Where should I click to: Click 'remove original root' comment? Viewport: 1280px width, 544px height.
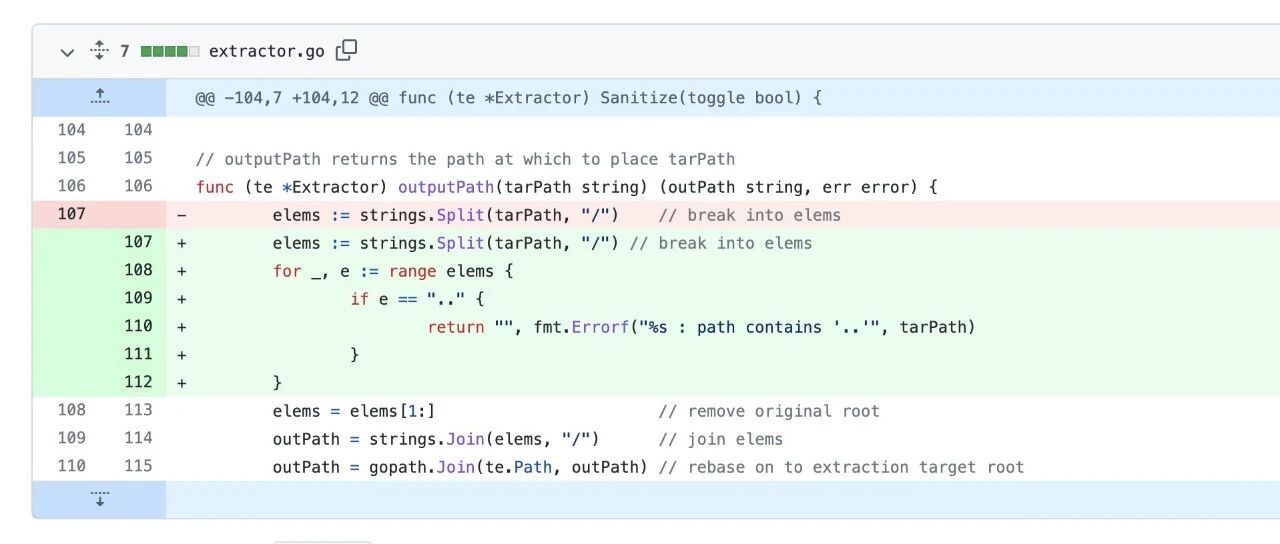(769, 411)
